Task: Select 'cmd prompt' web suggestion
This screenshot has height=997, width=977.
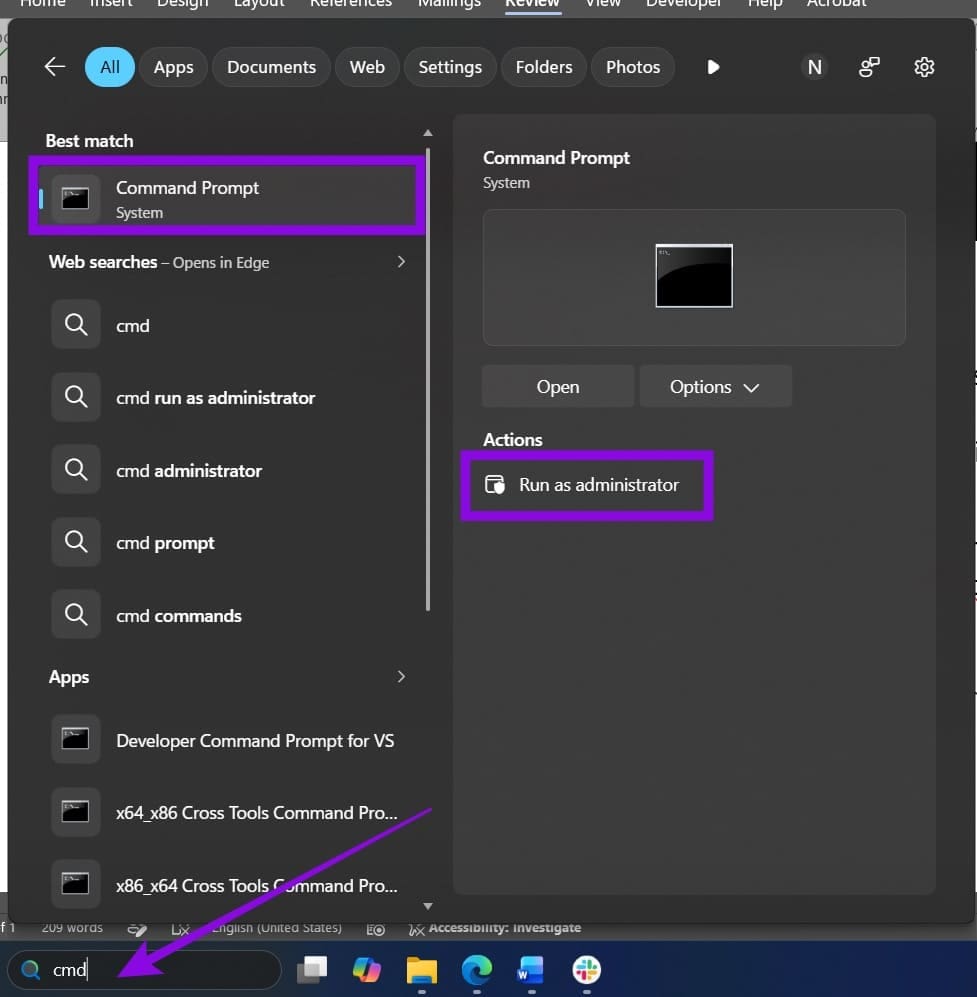Action: tap(229, 542)
